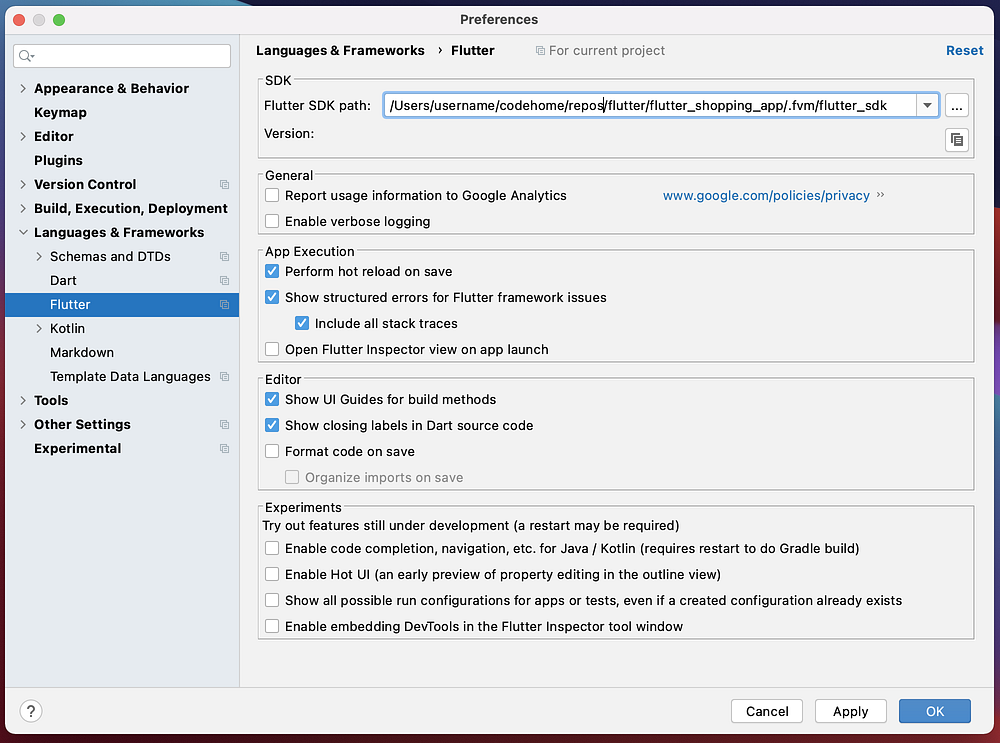Copy the Flutter version using the copy icon
The width and height of the screenshot is (1000, 743).
(956, 140)
